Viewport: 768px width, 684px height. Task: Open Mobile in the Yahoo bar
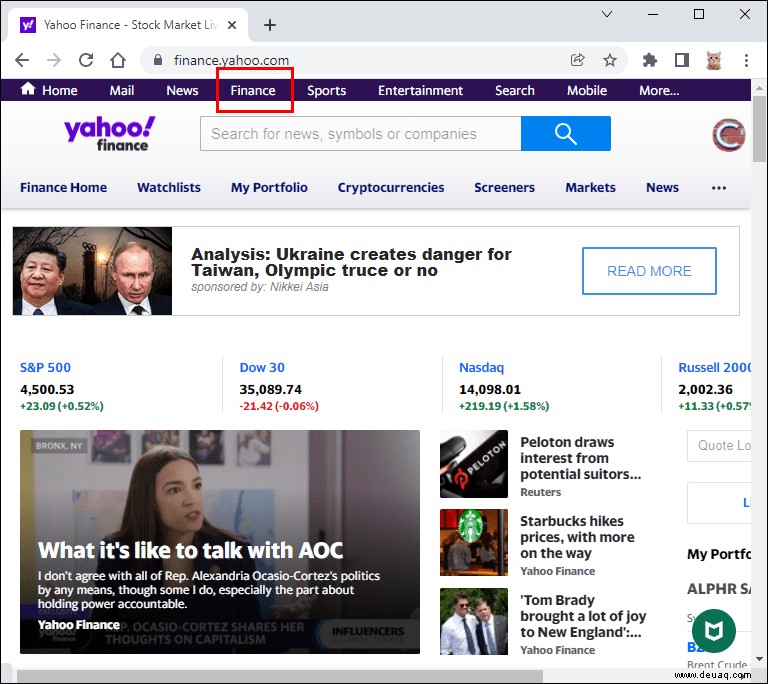(587, 91)
